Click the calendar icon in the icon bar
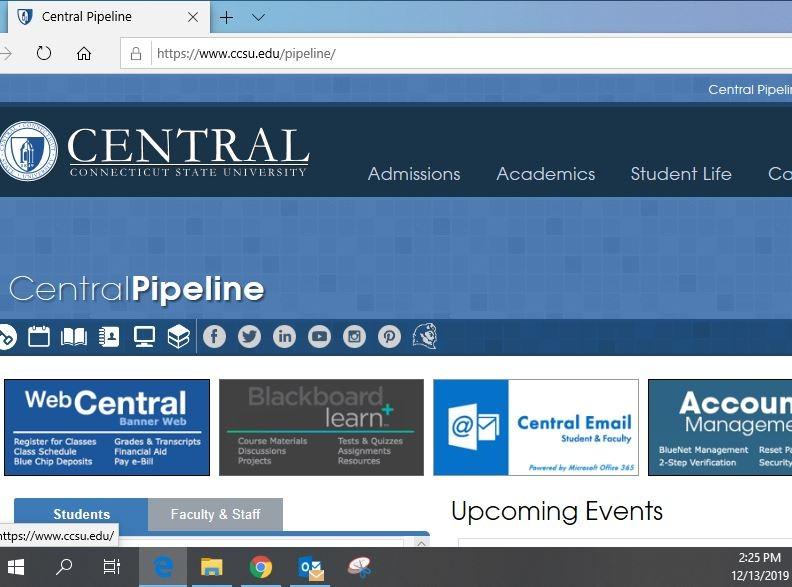Image resolution: width=792 pixels, height=587 pixels. point(39,336)
